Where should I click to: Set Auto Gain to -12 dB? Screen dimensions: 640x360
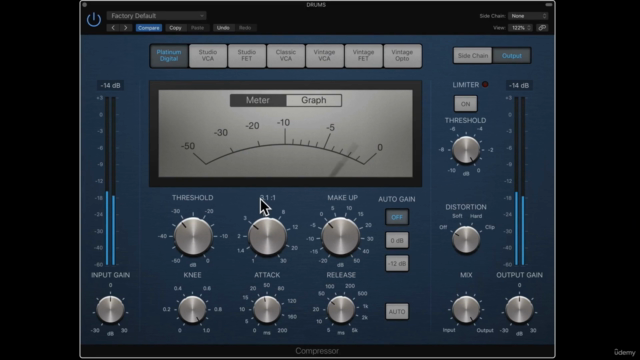tap(397, 264)
